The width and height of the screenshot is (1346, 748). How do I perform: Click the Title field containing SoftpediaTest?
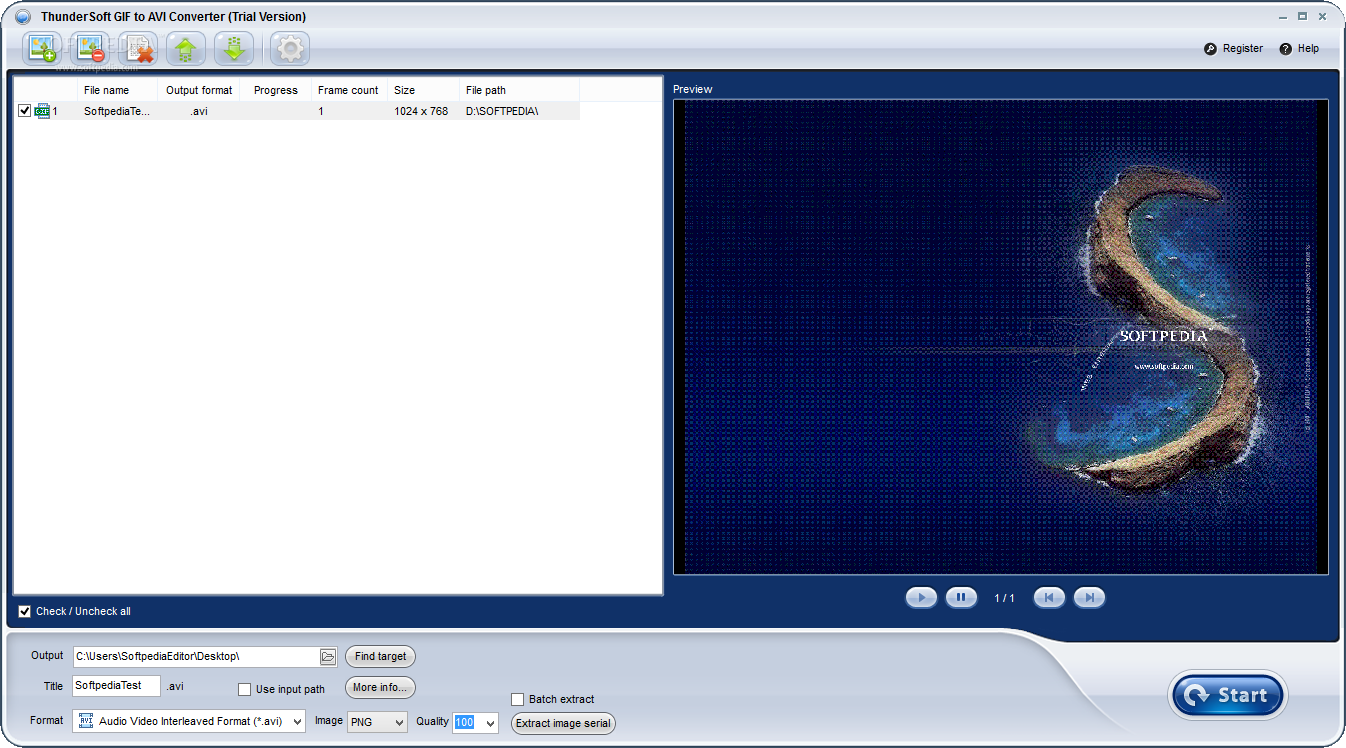click(116, 686)
